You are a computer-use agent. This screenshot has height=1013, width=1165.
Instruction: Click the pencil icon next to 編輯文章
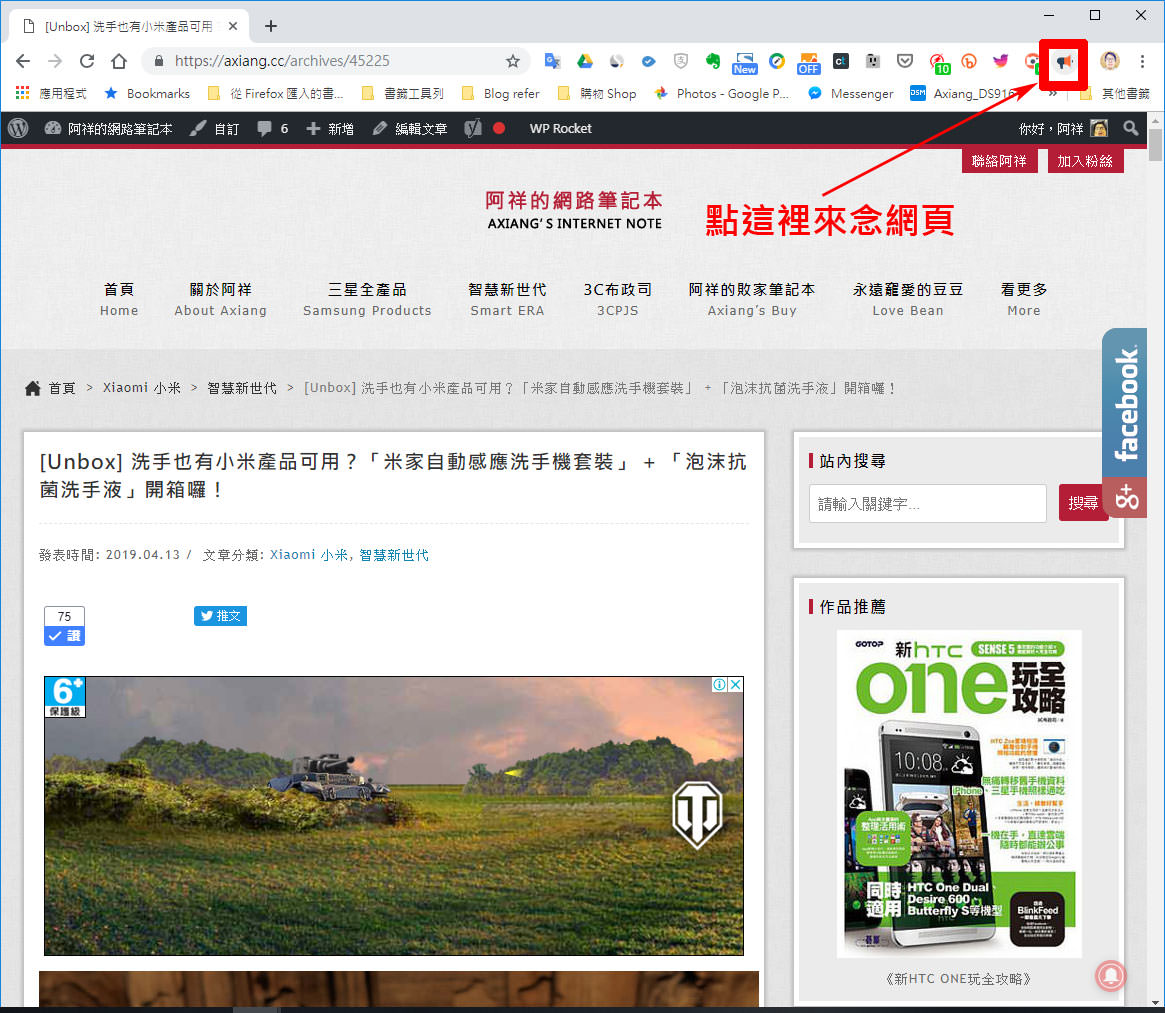click(x=378, y=128)
